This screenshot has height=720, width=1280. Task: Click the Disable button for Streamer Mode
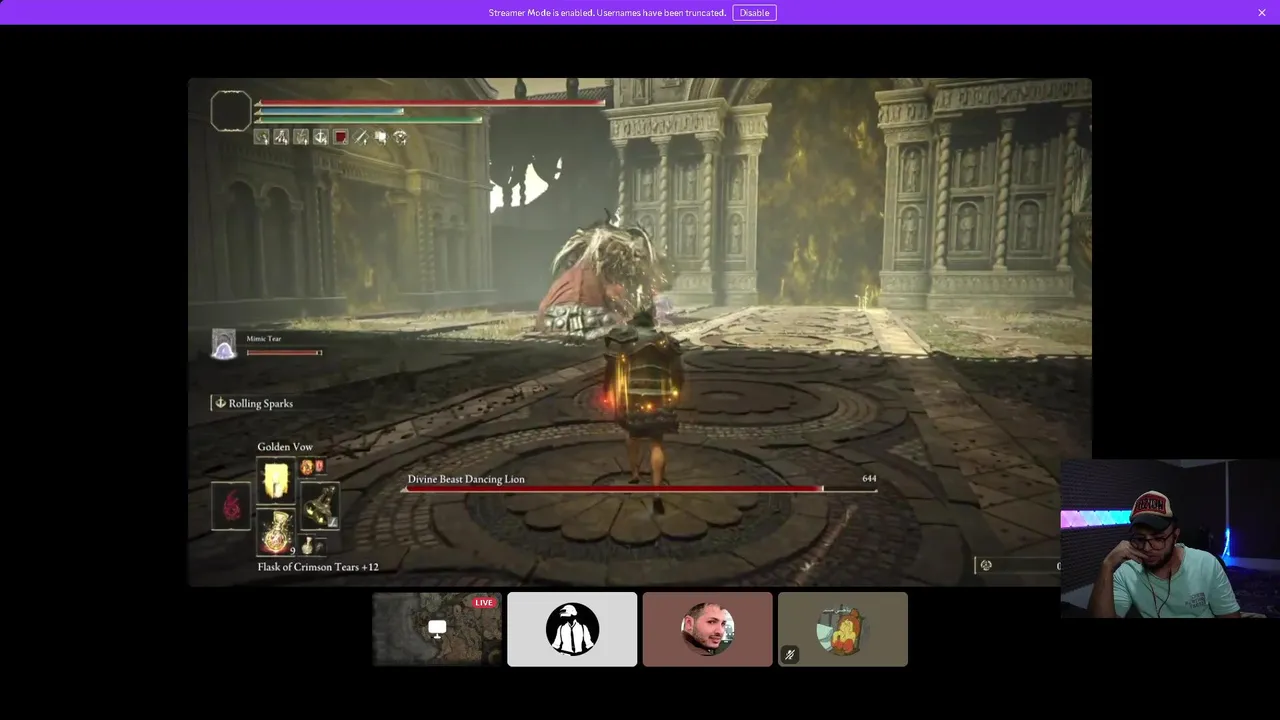tap(754, 13)
